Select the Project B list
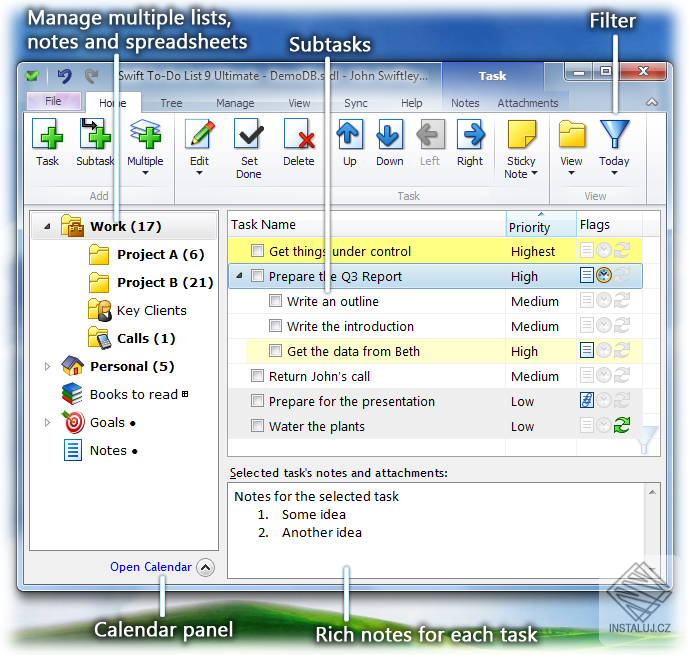690x655 pixels. click(150, 282)
